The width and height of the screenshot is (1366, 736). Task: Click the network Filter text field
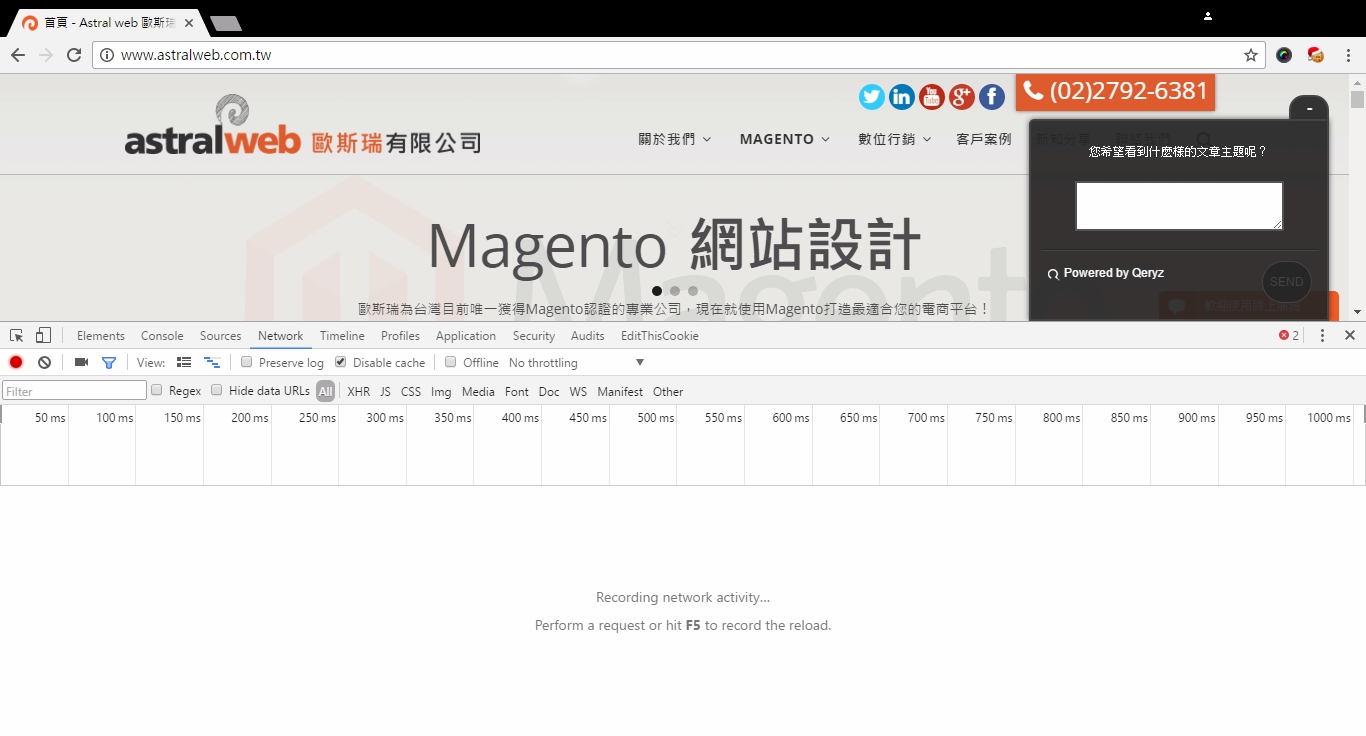pyautogui.click(x=75, y=391)
